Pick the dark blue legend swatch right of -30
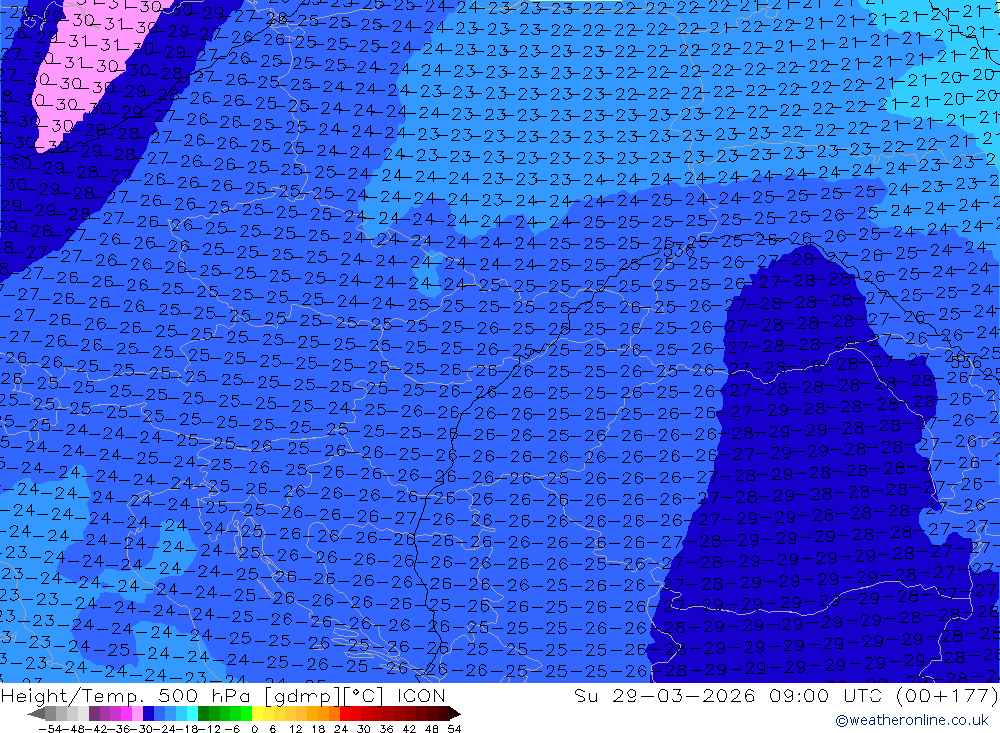The image size is (1000, 733). 148,714
